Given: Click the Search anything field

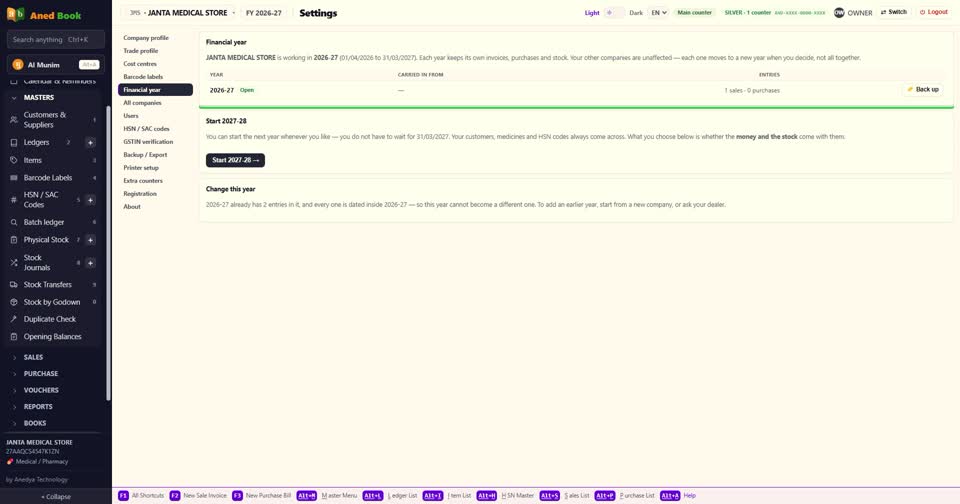Looking at the screenshot, I should click(56, 40).
